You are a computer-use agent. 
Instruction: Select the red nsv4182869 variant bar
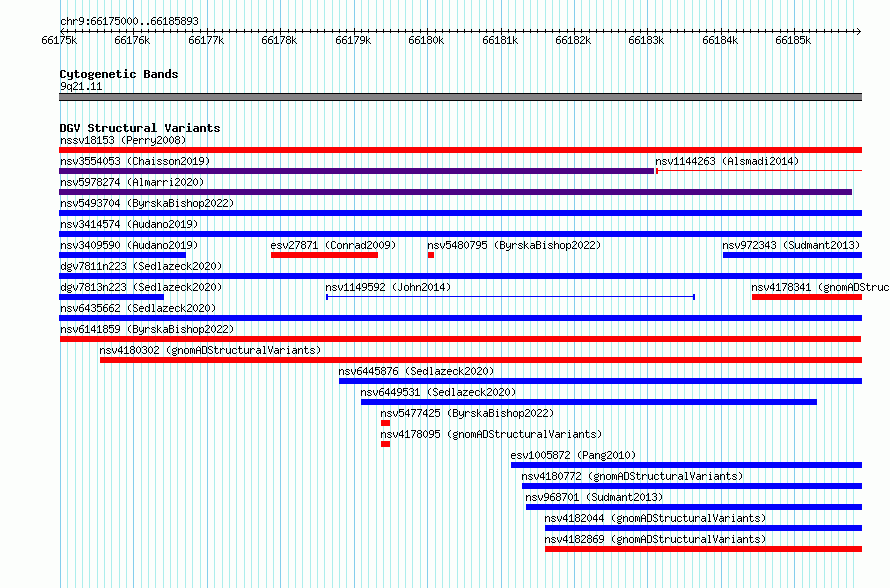coord(703,549)
